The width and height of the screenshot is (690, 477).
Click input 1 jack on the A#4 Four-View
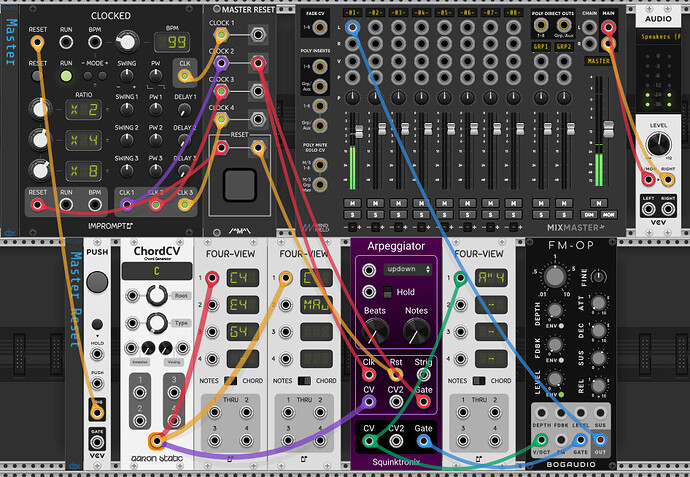(460, 278)
